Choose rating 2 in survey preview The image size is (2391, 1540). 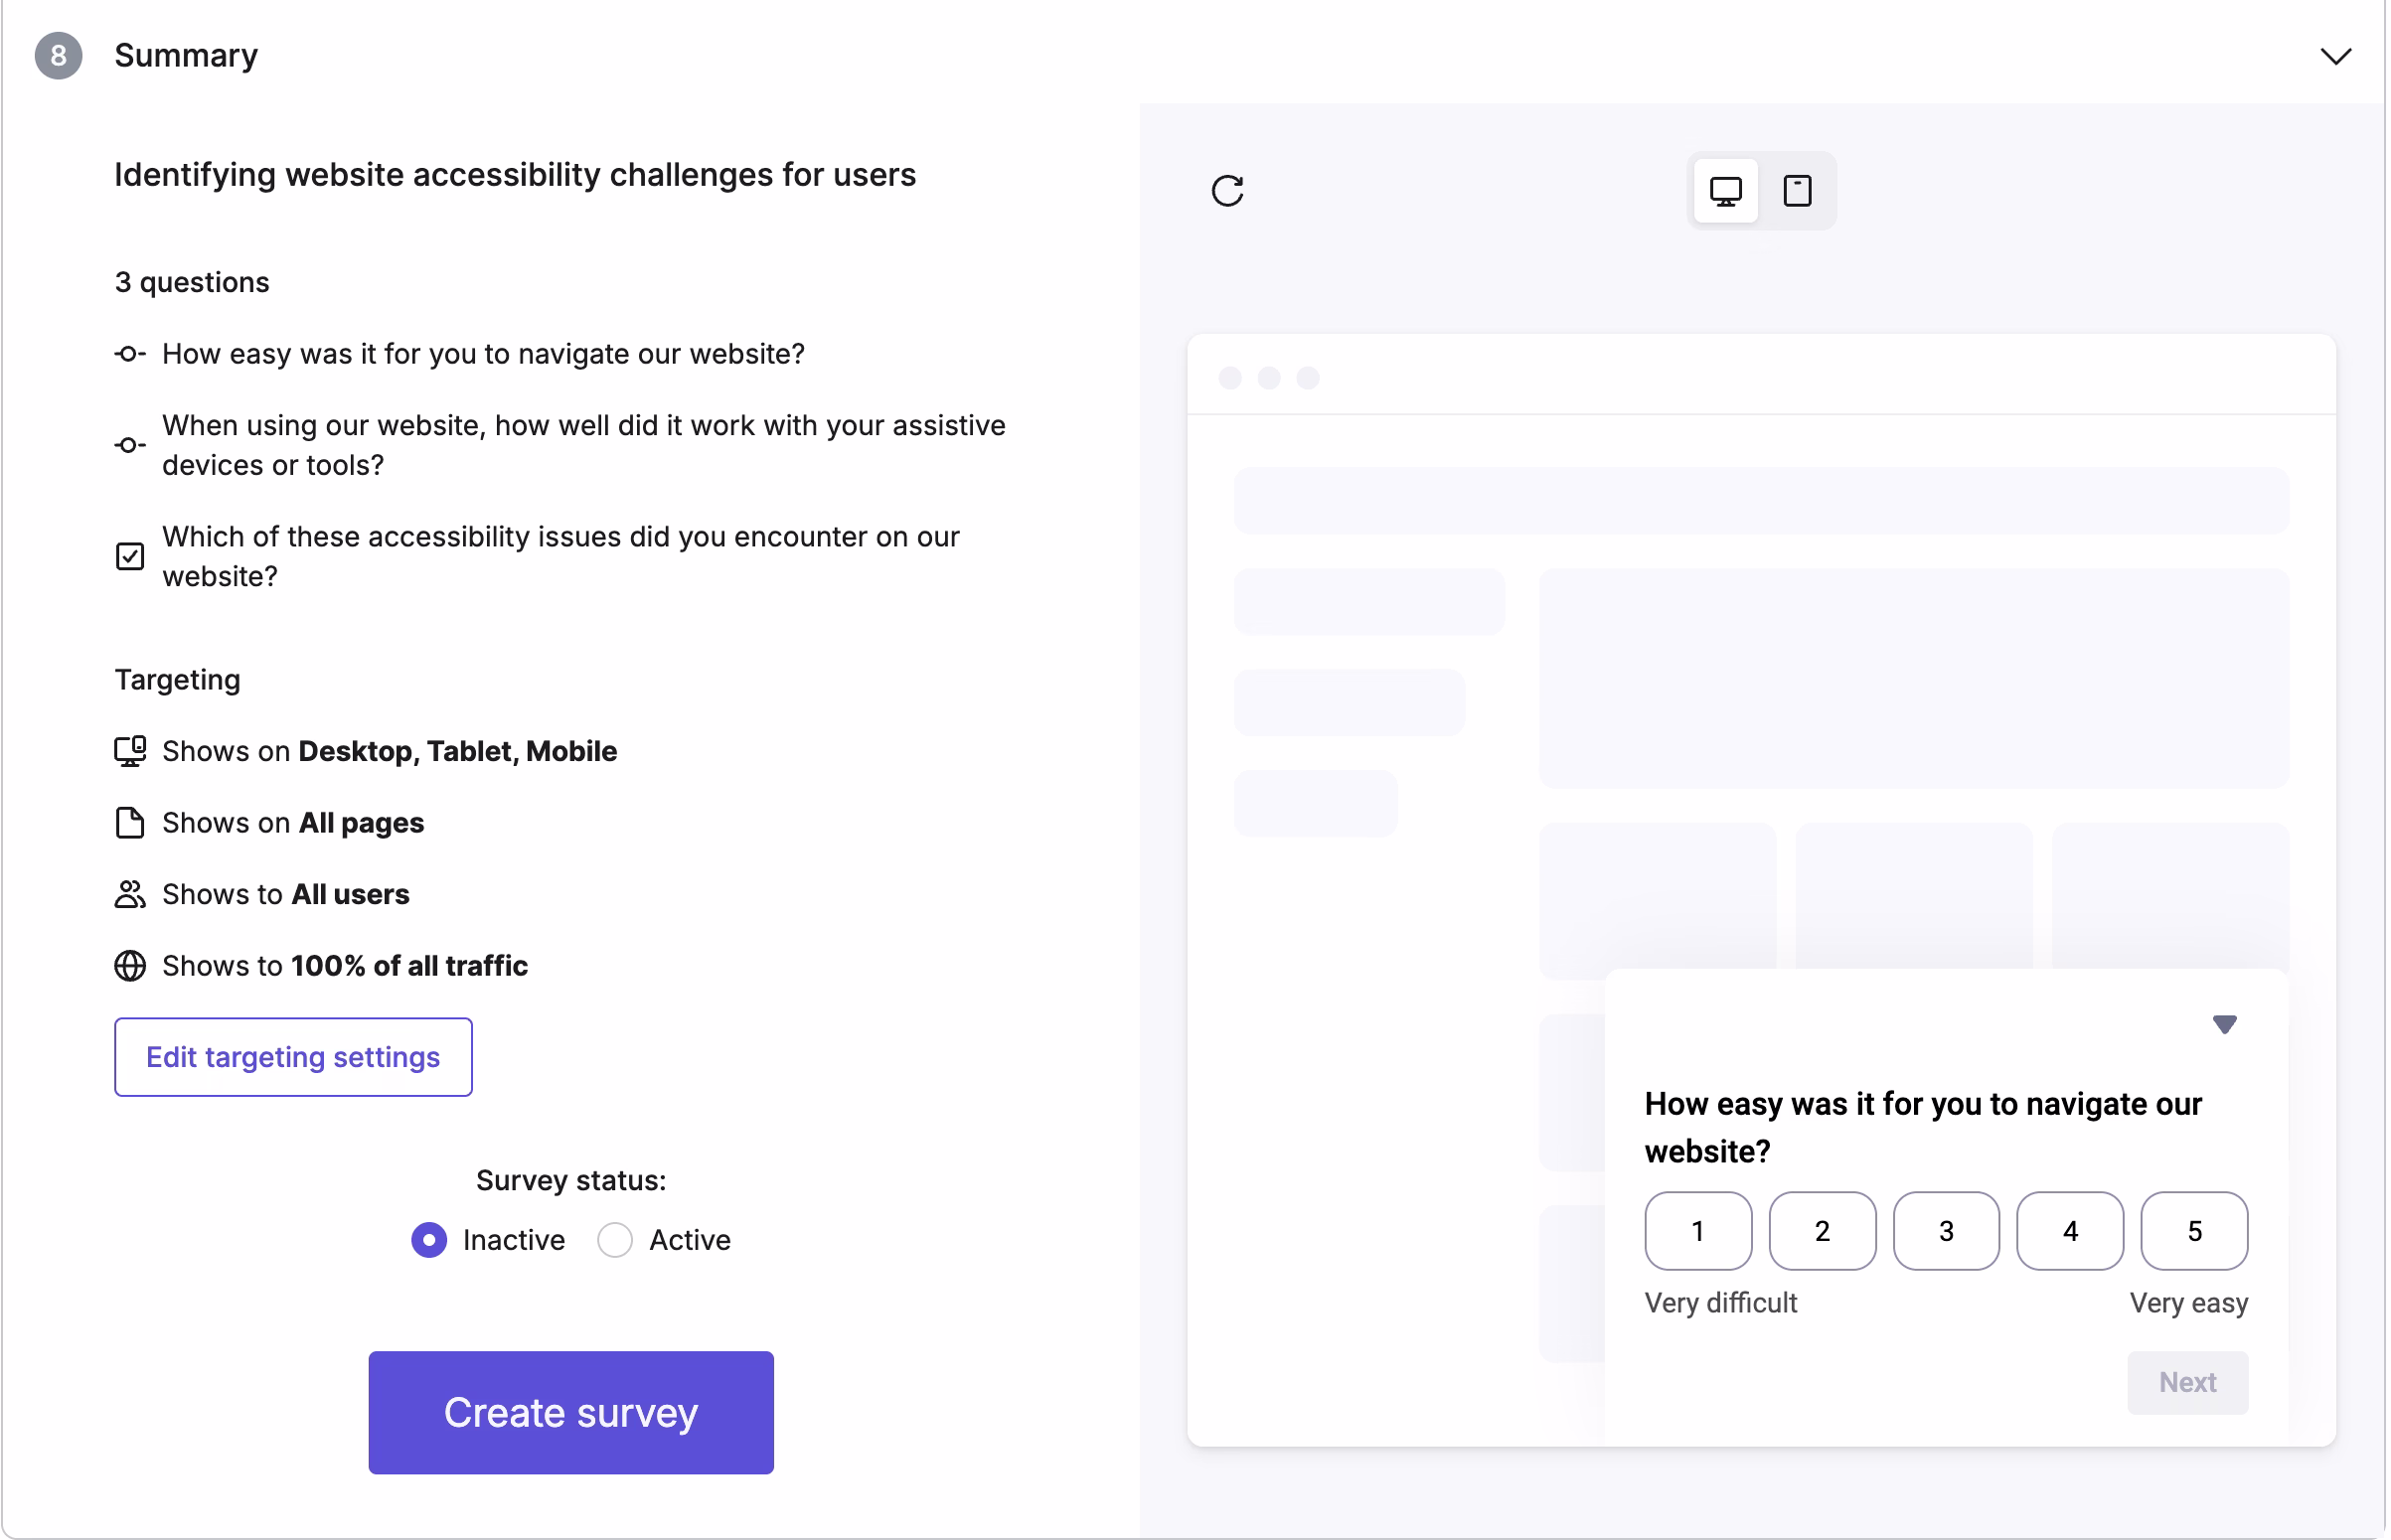pos(1822,1231)
